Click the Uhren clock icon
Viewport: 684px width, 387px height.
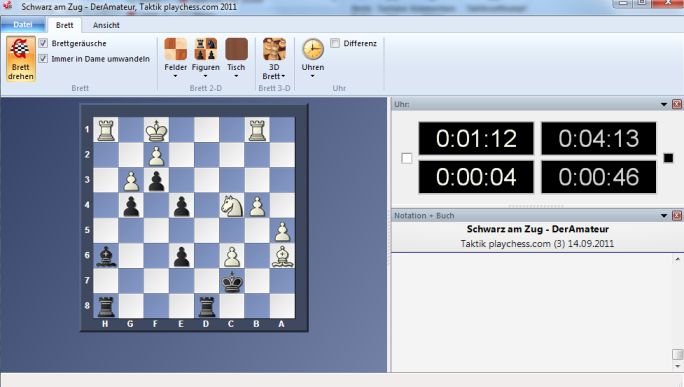pos(313,49)
